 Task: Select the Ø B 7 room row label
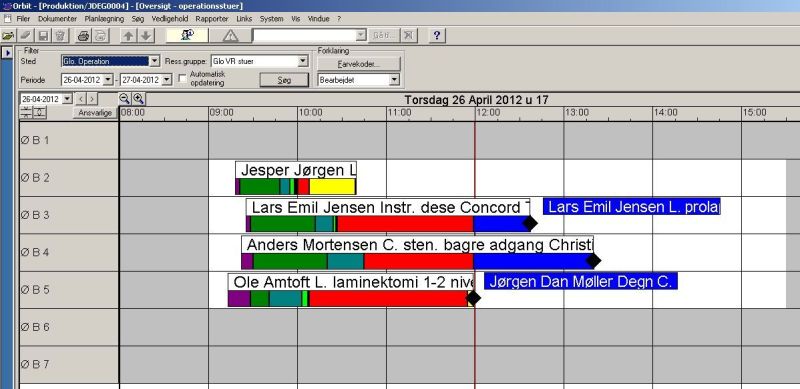click(69, 364)
